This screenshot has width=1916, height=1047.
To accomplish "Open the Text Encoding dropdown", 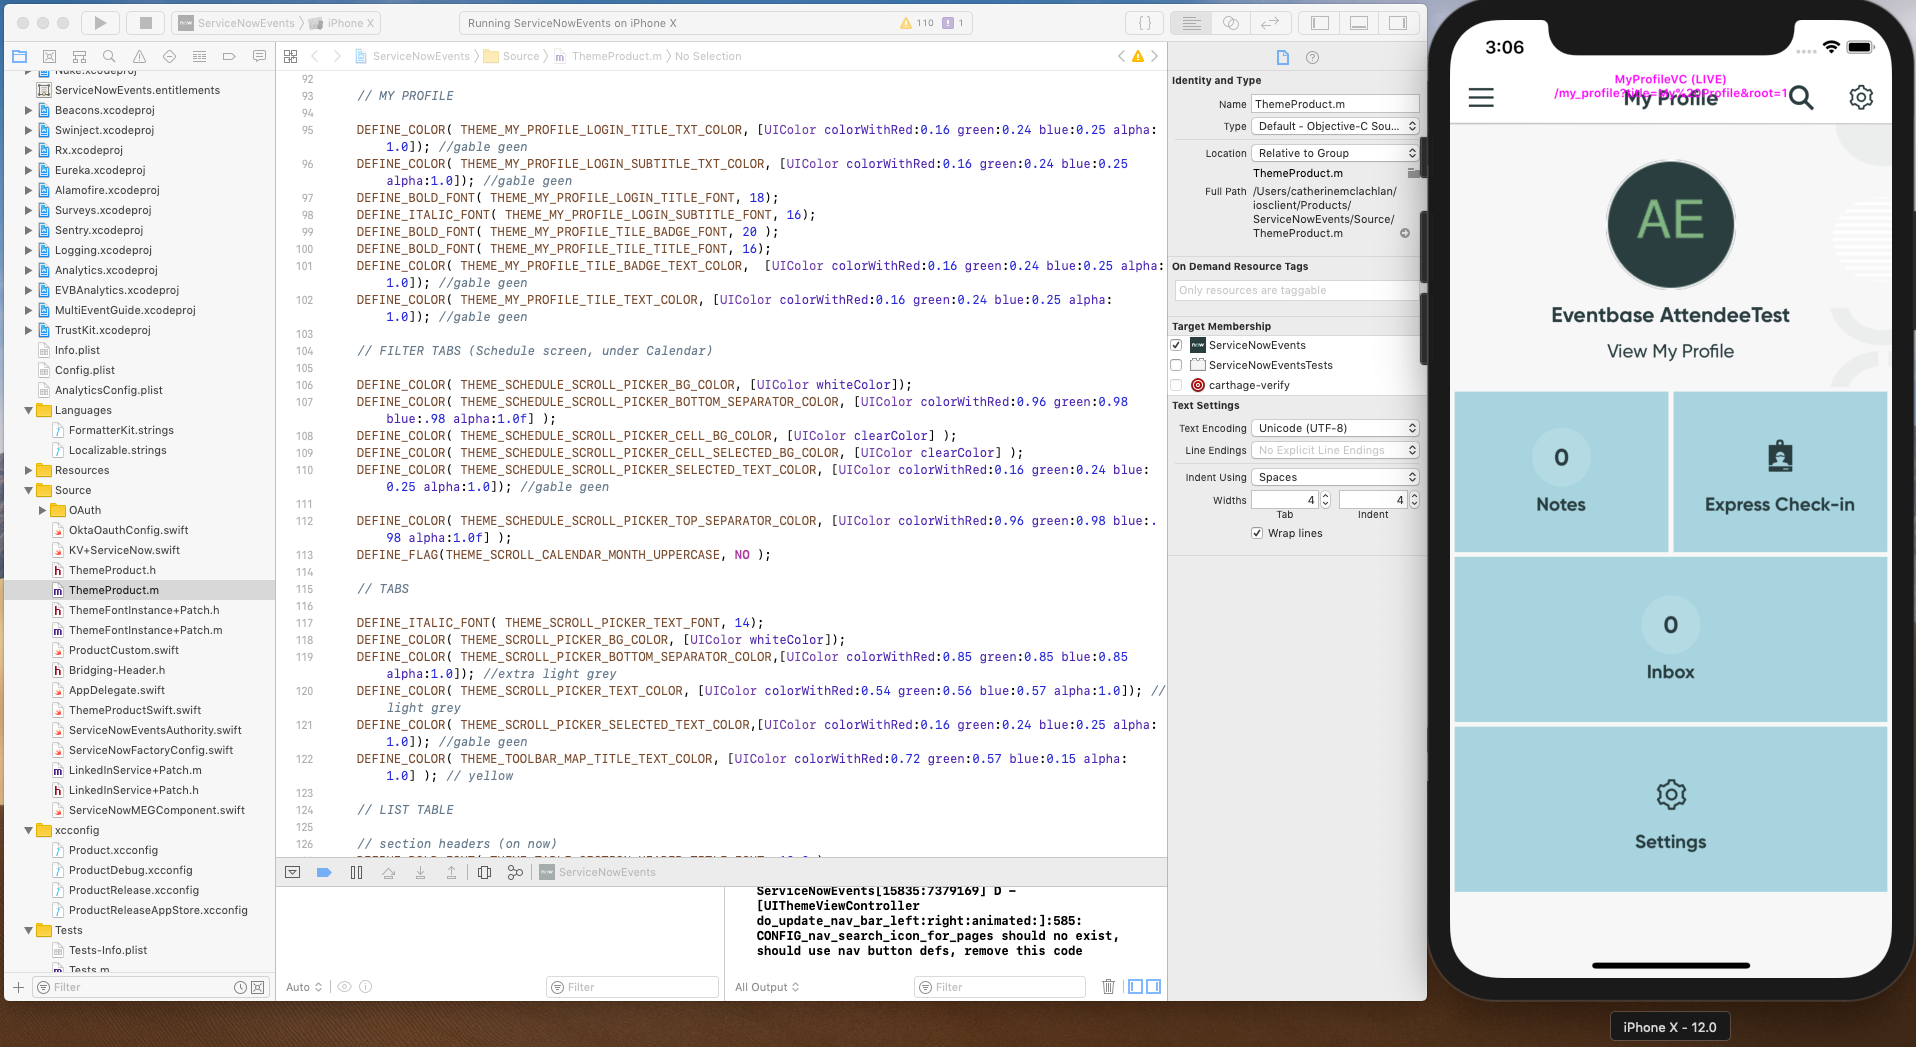I will click(1336, 428).
